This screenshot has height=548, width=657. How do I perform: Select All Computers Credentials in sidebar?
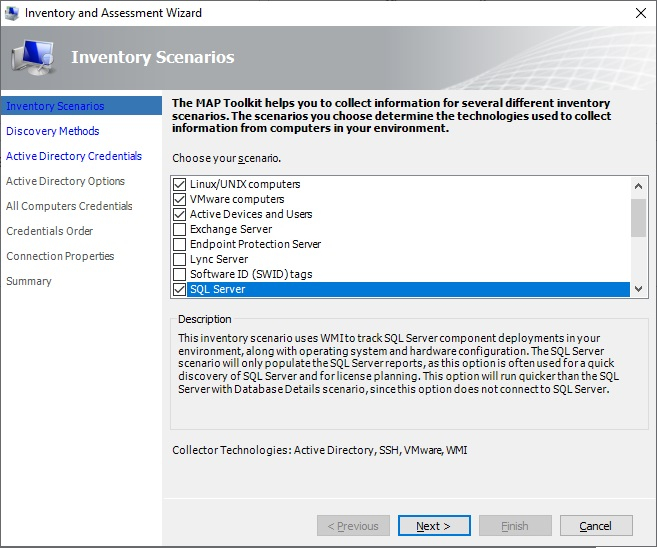coord(69,206)
